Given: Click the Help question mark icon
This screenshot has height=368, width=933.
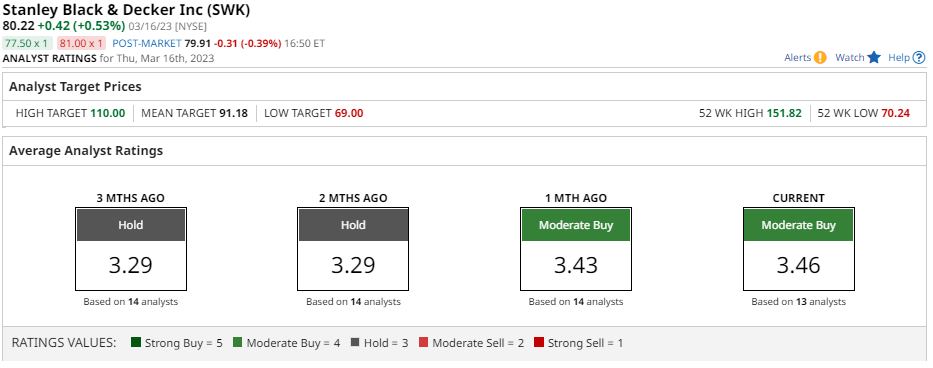Looking at the screenshot, I should tap(919, 58).
